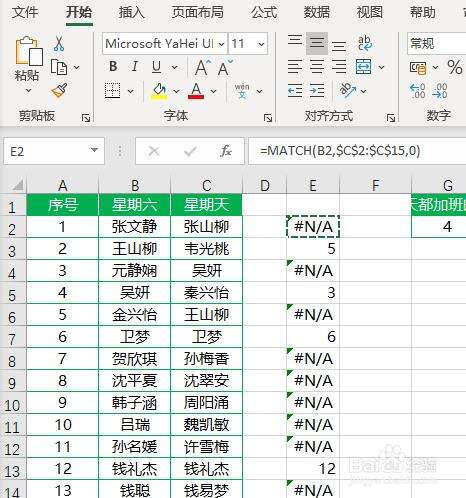Toggle Bold formatting
The height and width of the screenshot is (498, 466).
point(113,67)
